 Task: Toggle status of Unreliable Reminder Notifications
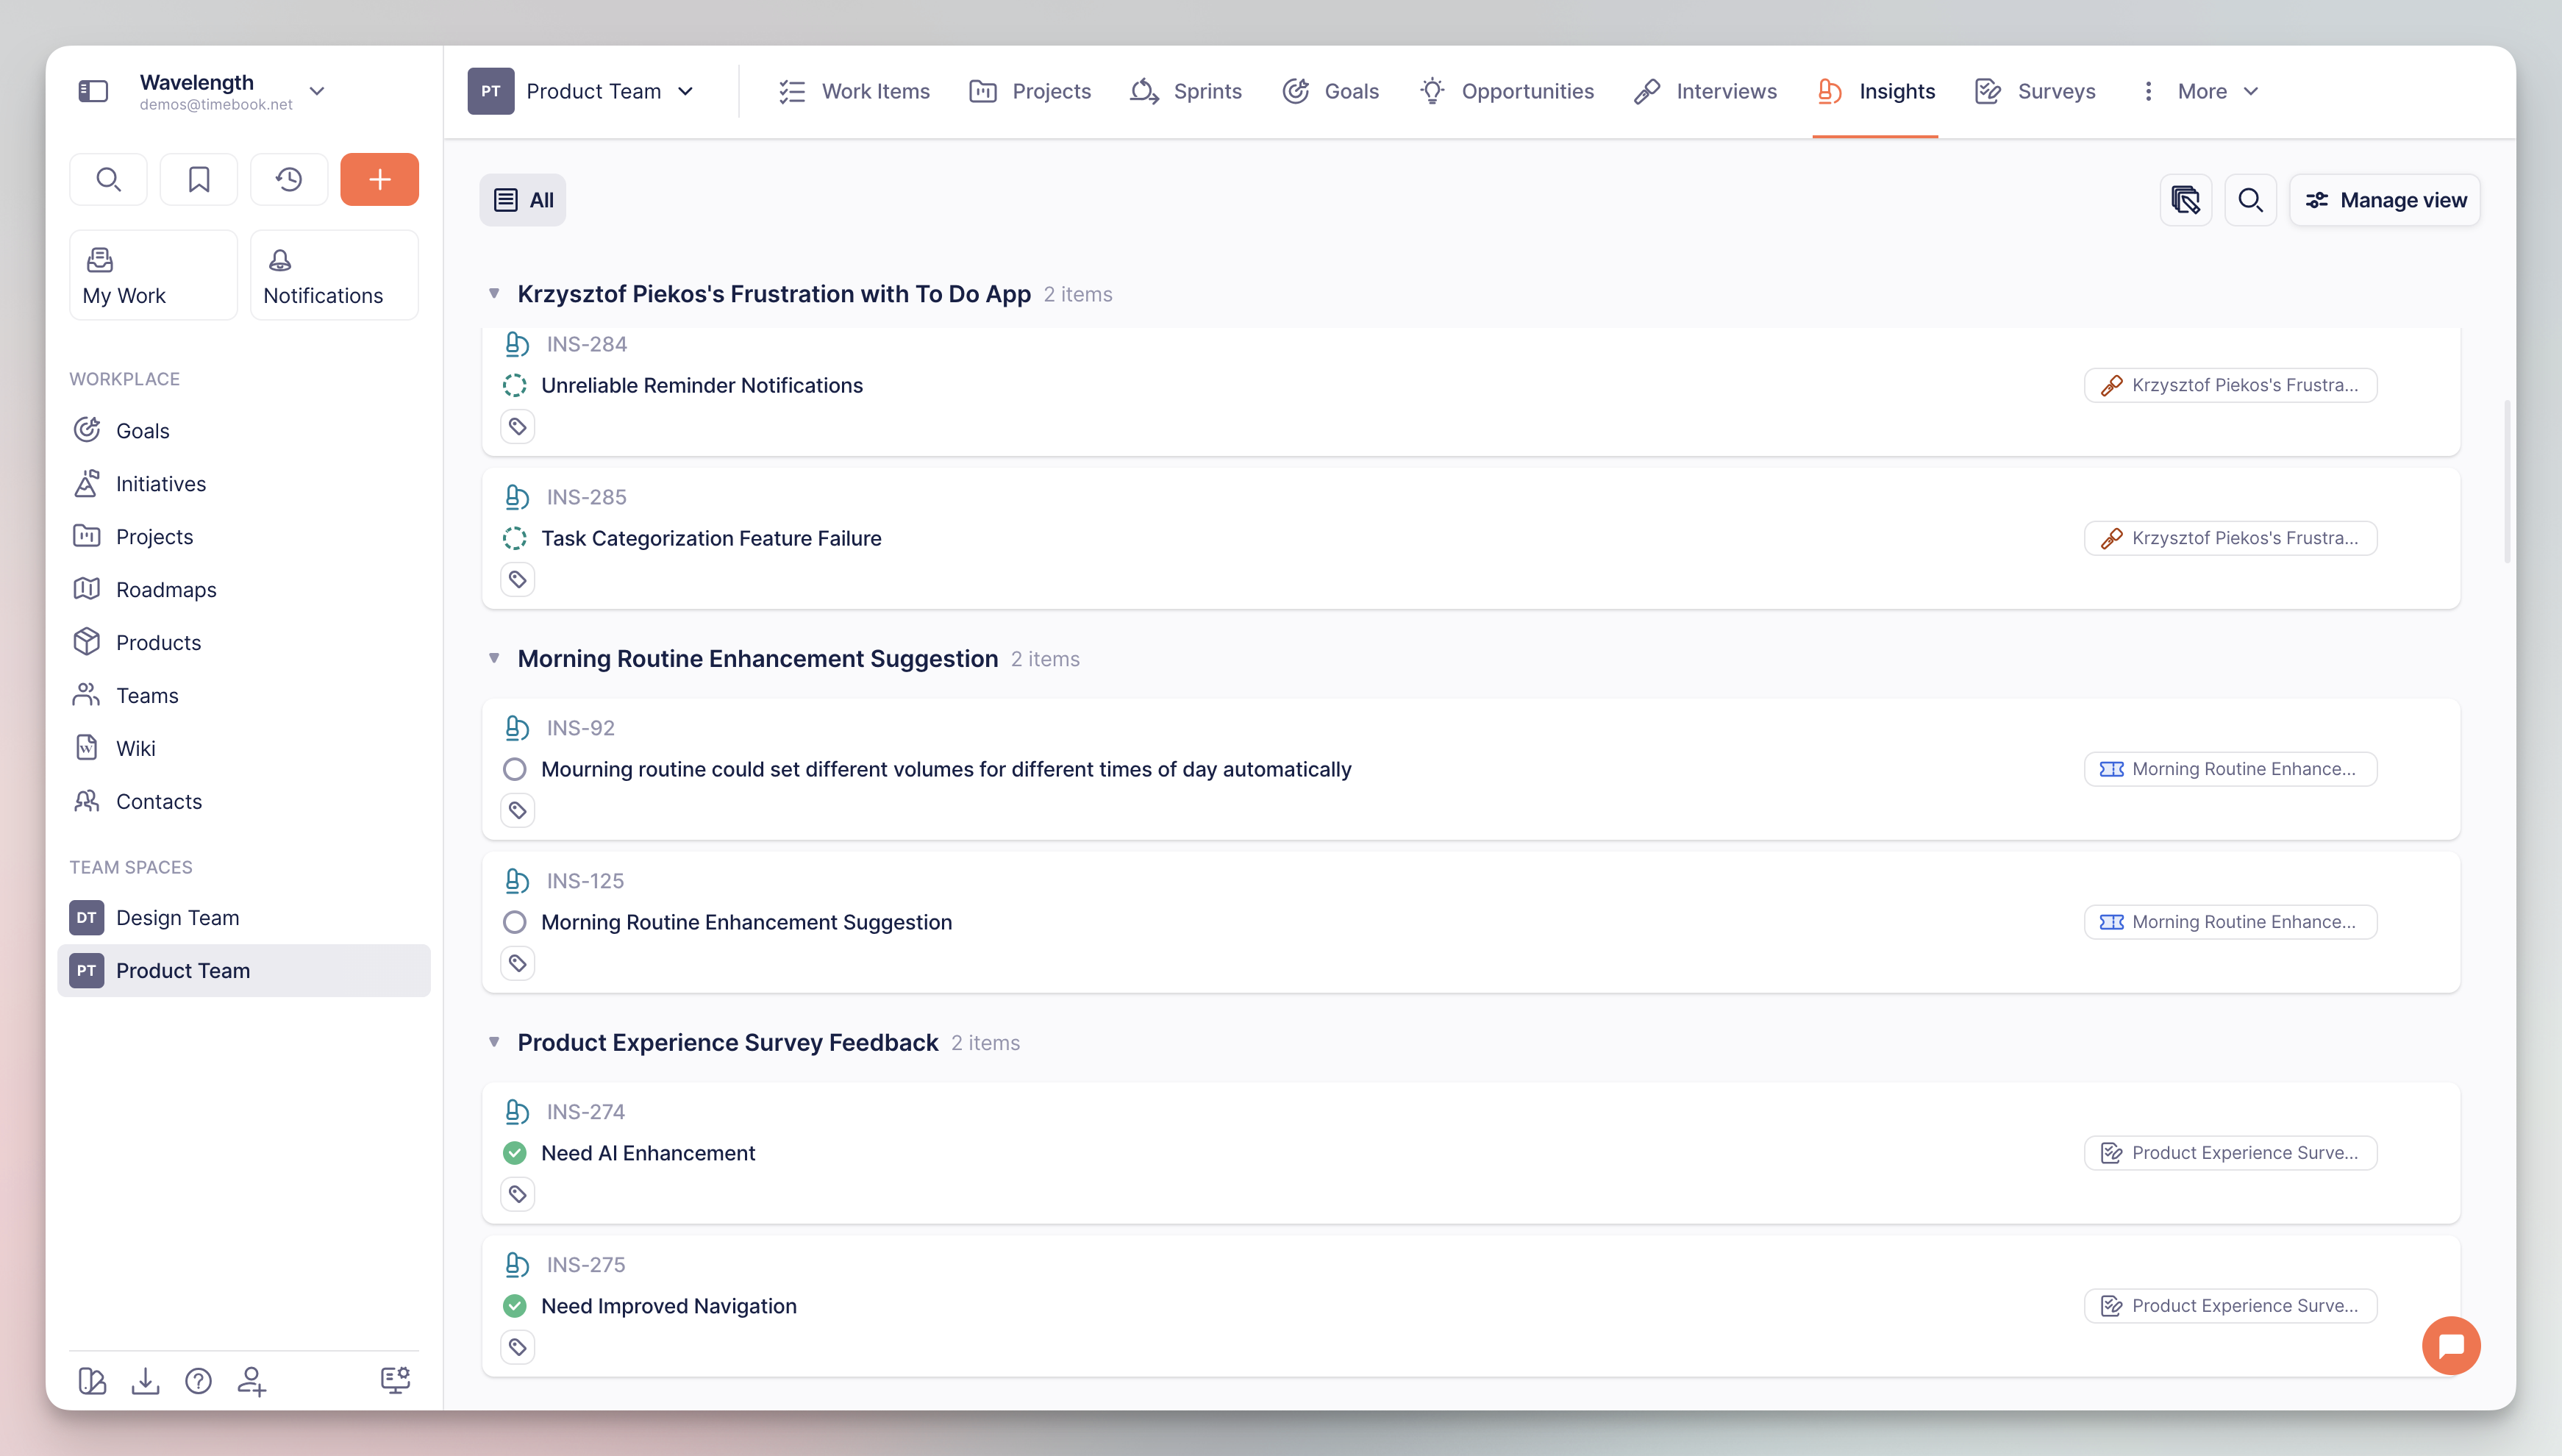coord(515,385)
